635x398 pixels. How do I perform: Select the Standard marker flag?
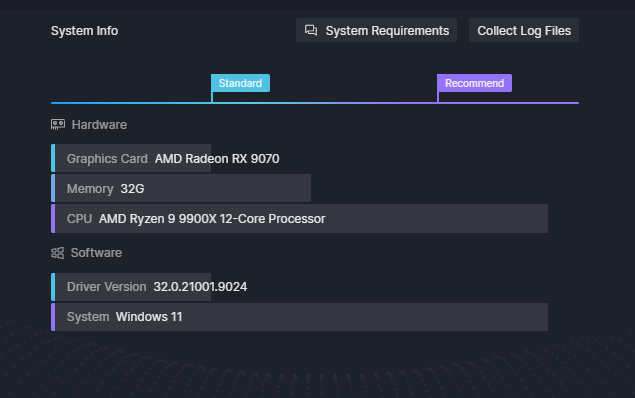click(240, 83)
